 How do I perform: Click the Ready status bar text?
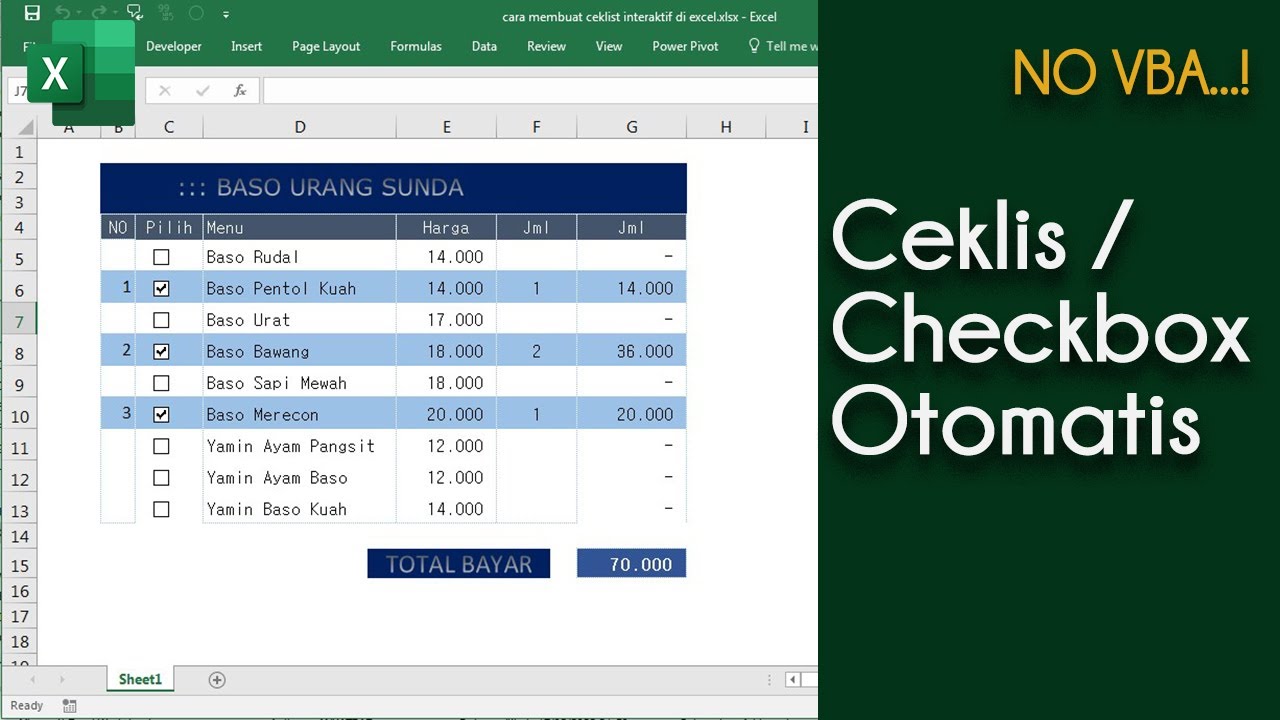tap(27, 705)
